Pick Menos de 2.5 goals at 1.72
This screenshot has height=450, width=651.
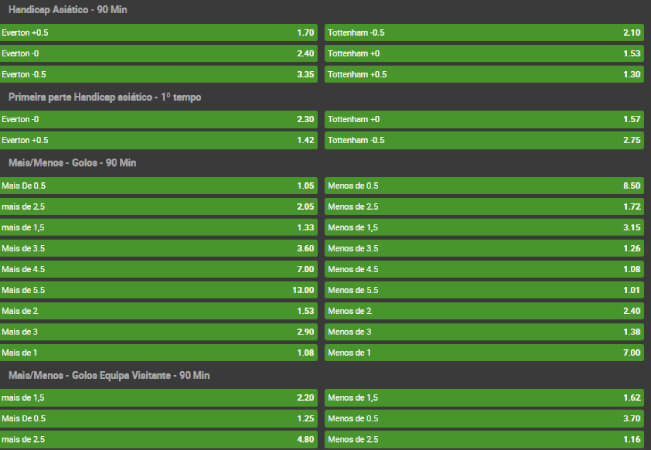(484, 207)
